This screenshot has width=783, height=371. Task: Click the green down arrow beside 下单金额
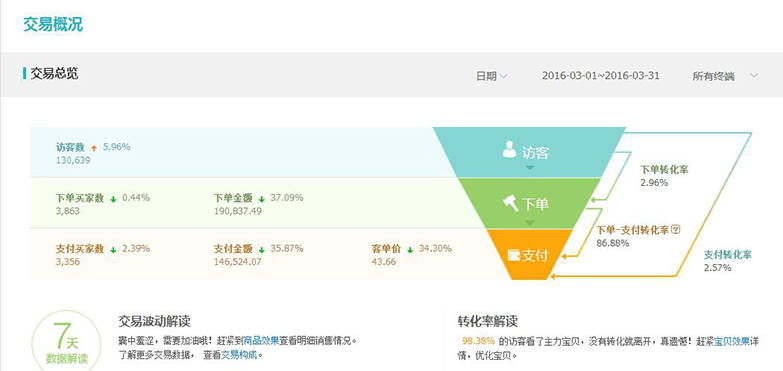(262, 199)
